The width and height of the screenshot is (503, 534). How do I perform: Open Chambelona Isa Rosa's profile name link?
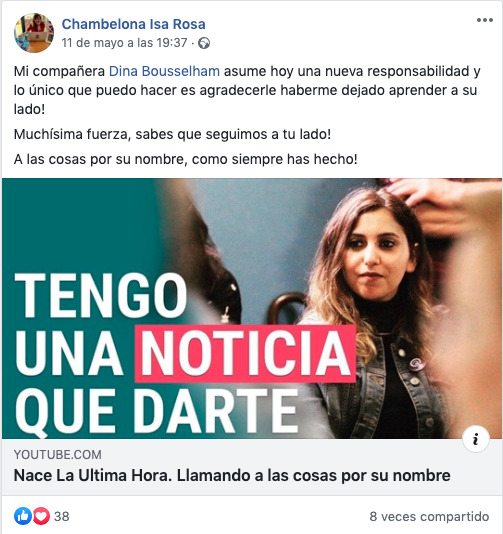point(133,24)
